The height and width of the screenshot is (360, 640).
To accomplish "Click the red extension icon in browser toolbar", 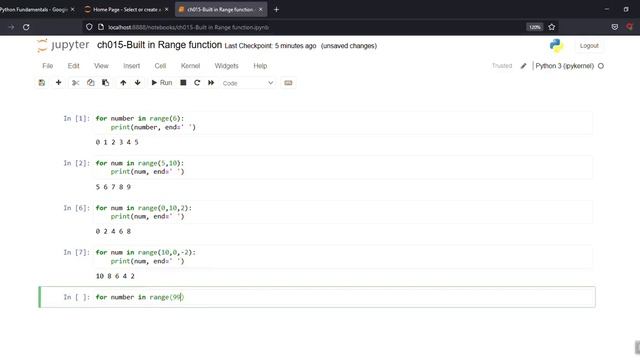I will (x=630, y=27).
